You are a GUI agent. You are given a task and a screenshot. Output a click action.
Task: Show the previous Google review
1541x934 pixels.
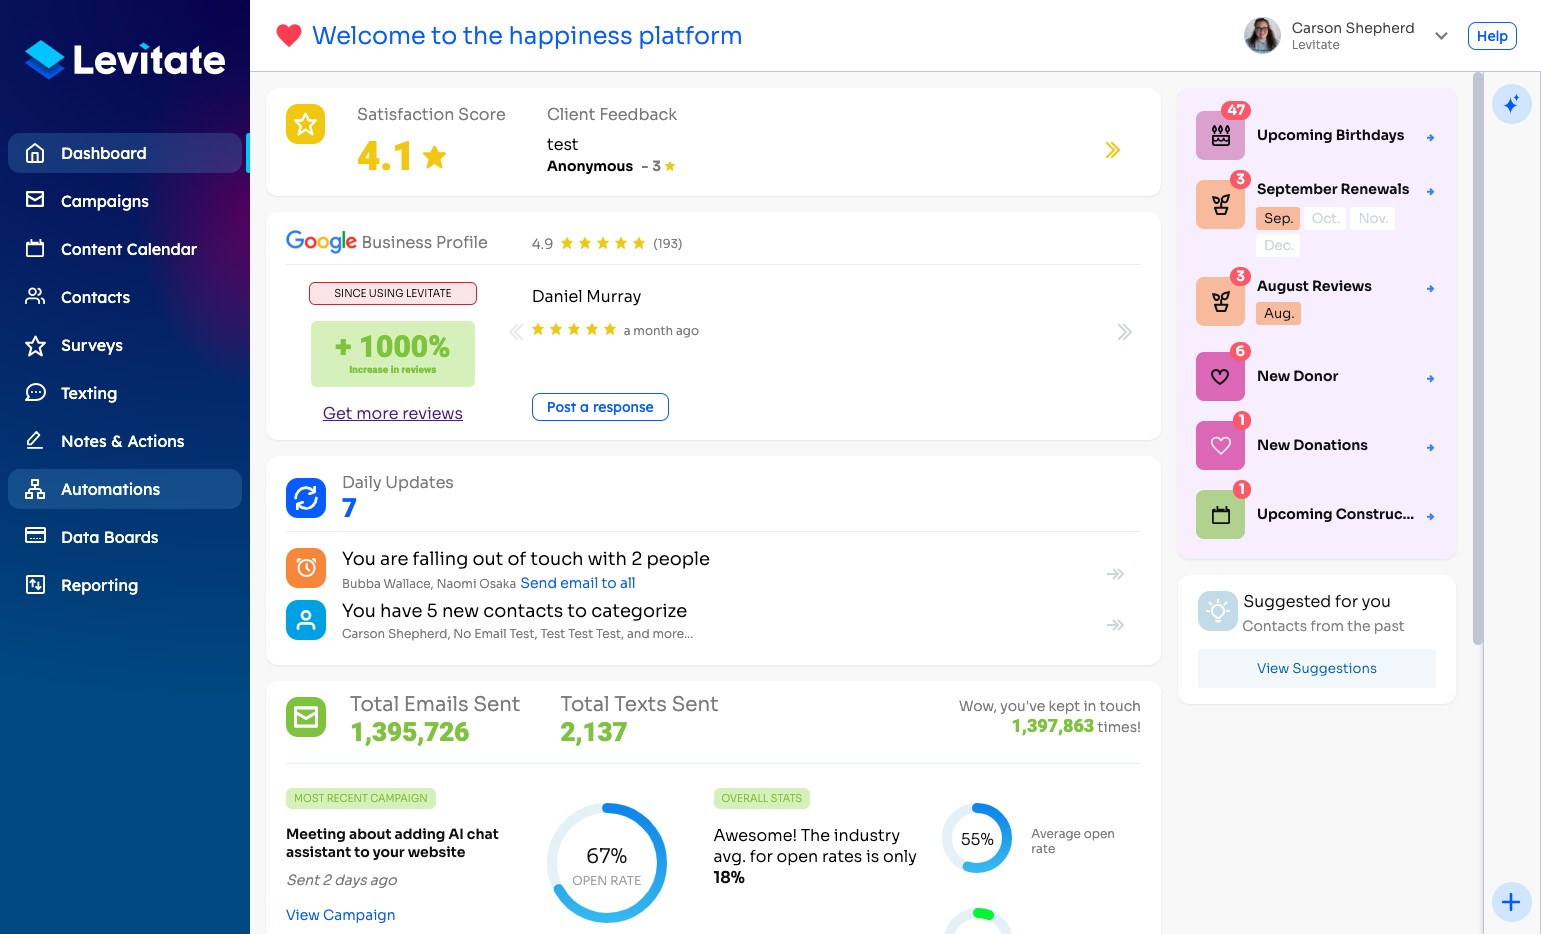(516, 332)
